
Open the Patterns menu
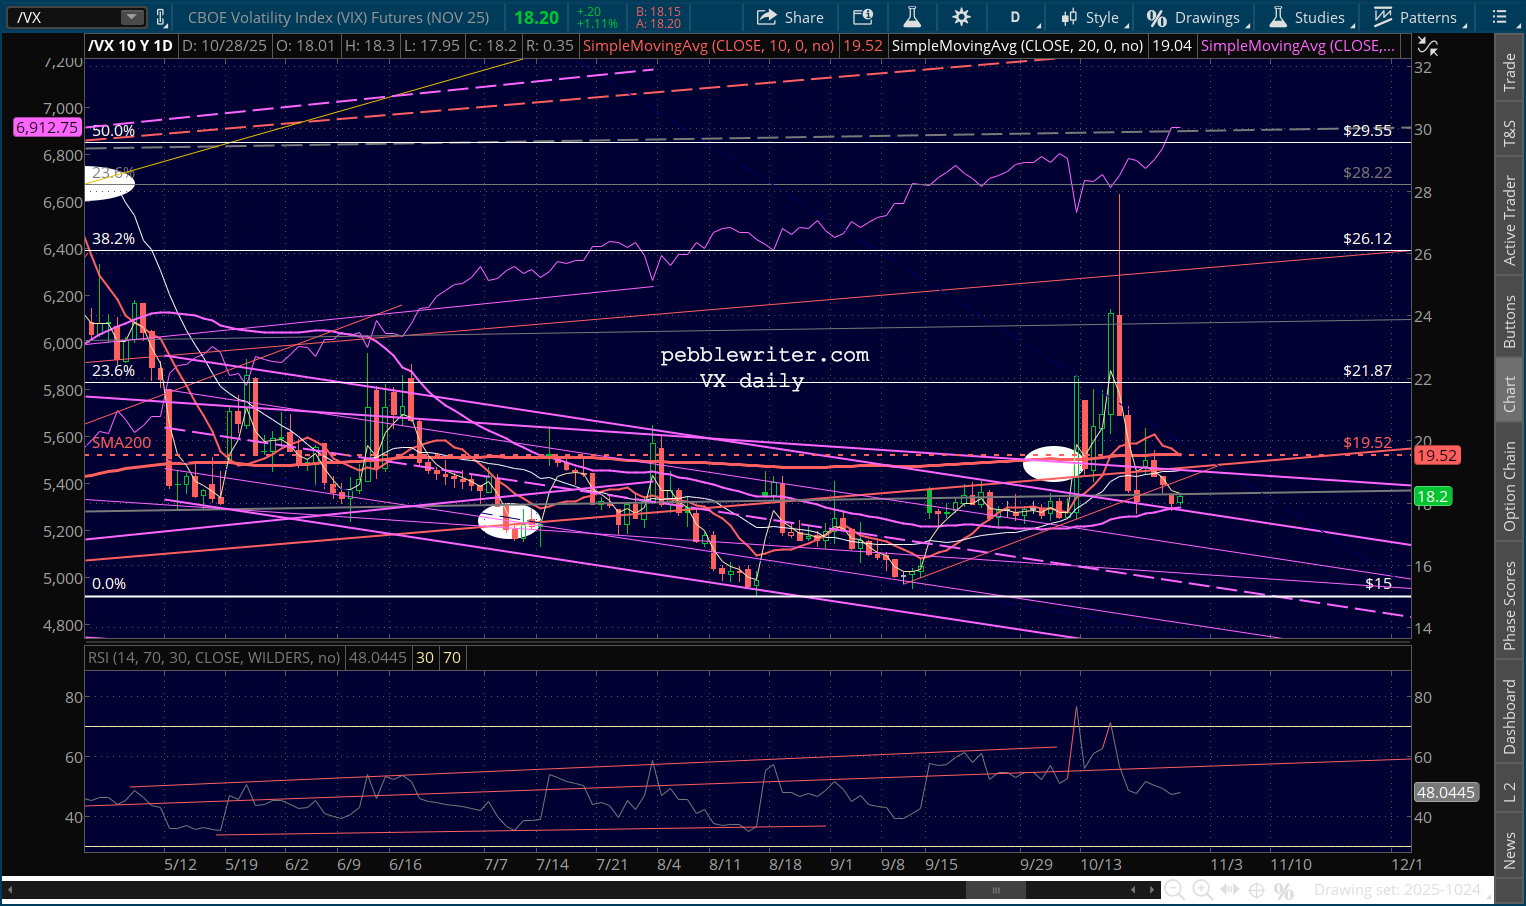(1418, 17)
